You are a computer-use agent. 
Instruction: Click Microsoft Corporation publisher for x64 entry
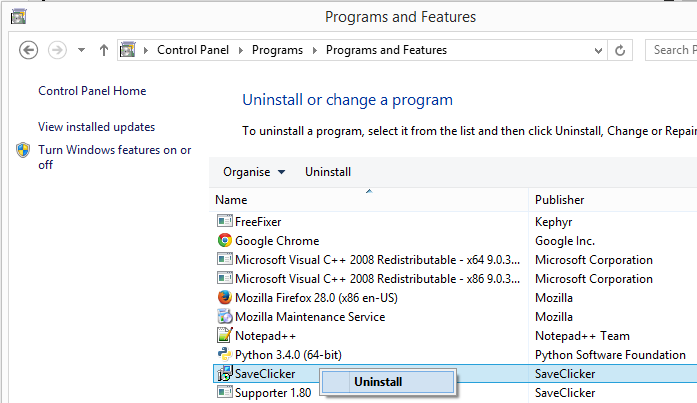coord(594,260)
